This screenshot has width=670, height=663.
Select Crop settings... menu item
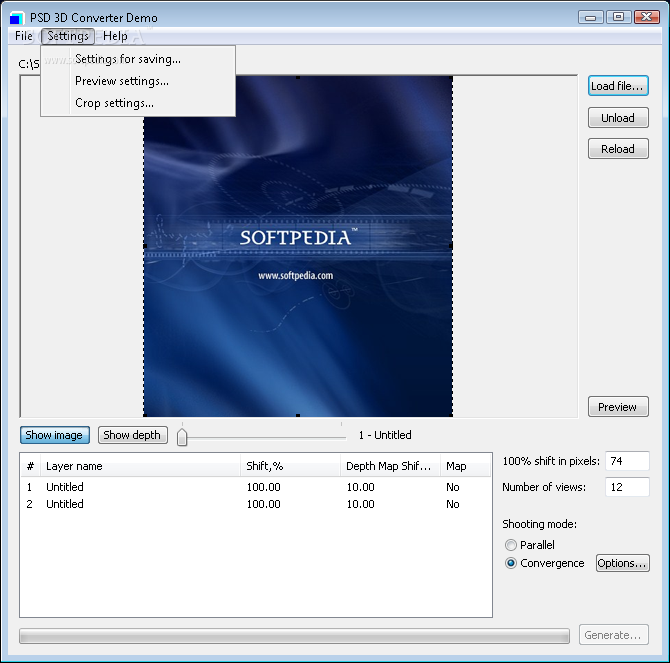coord(138,103)
